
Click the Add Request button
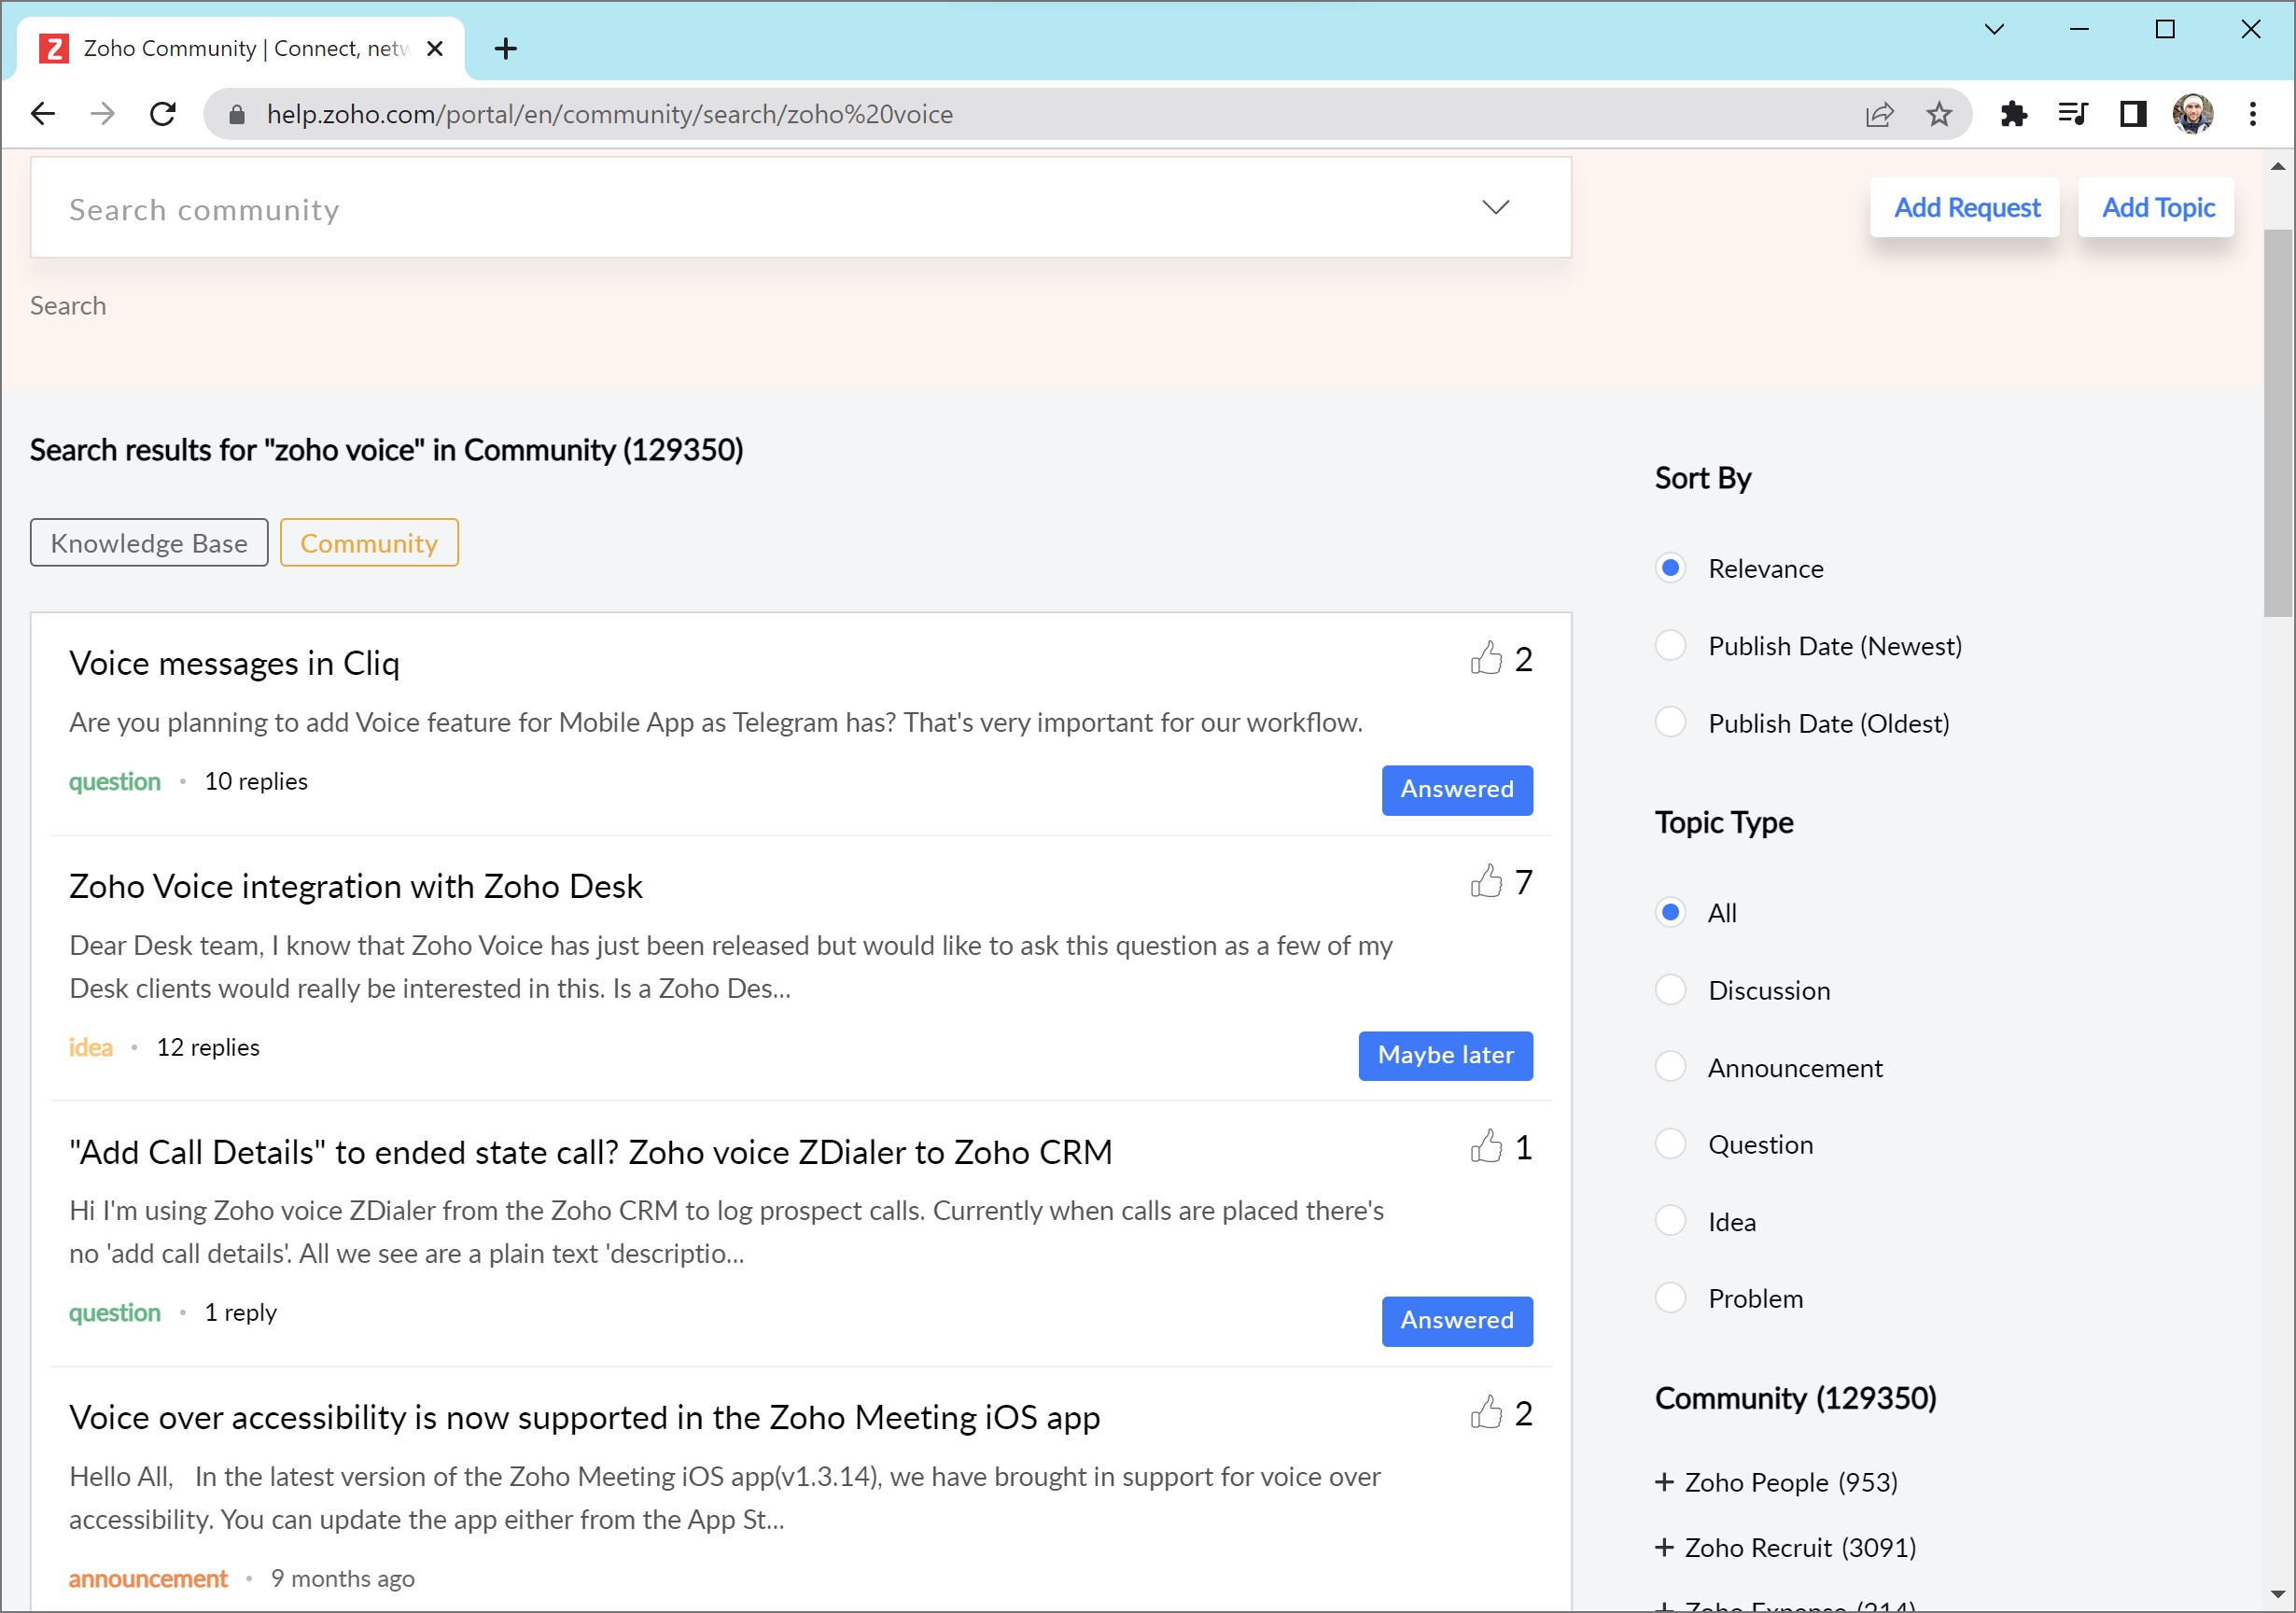point(1968,208)
